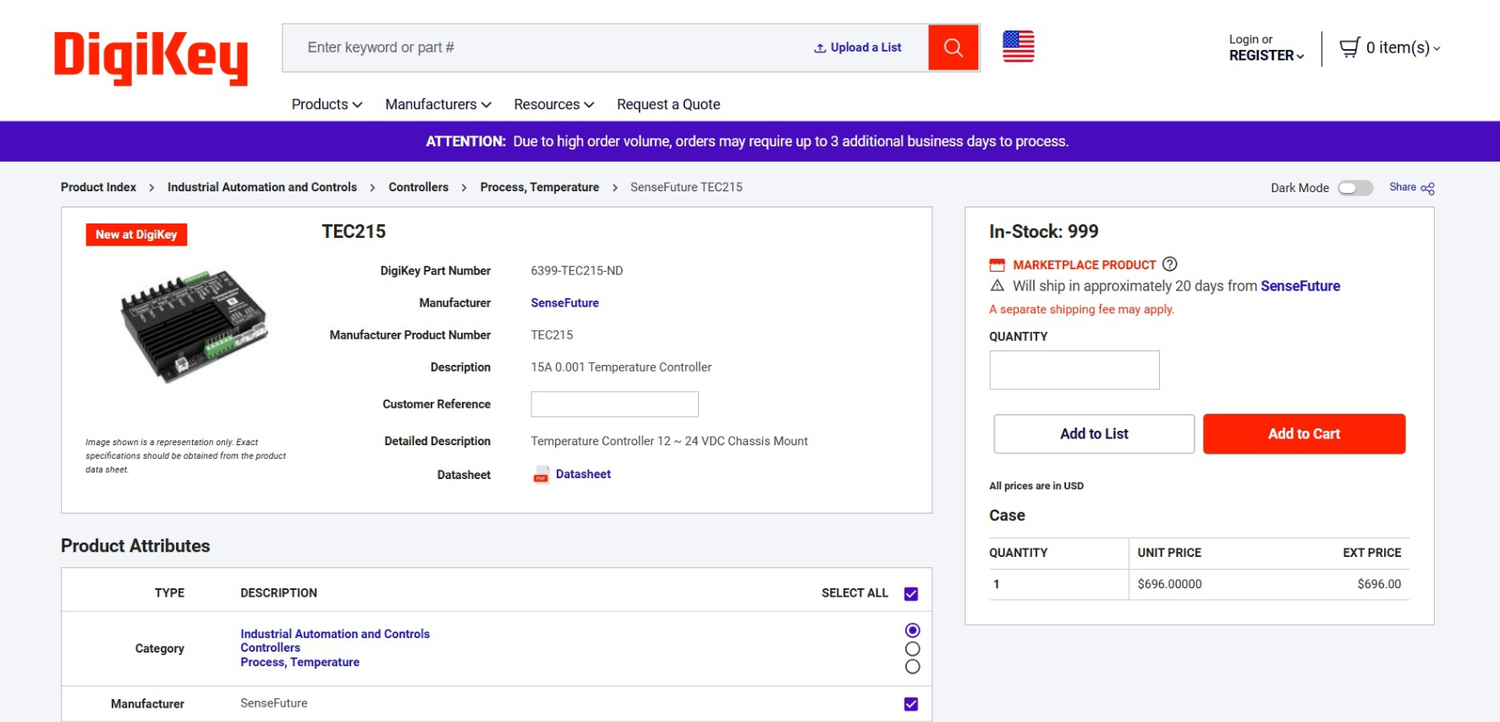Click the Share icon

point(1428,188)
